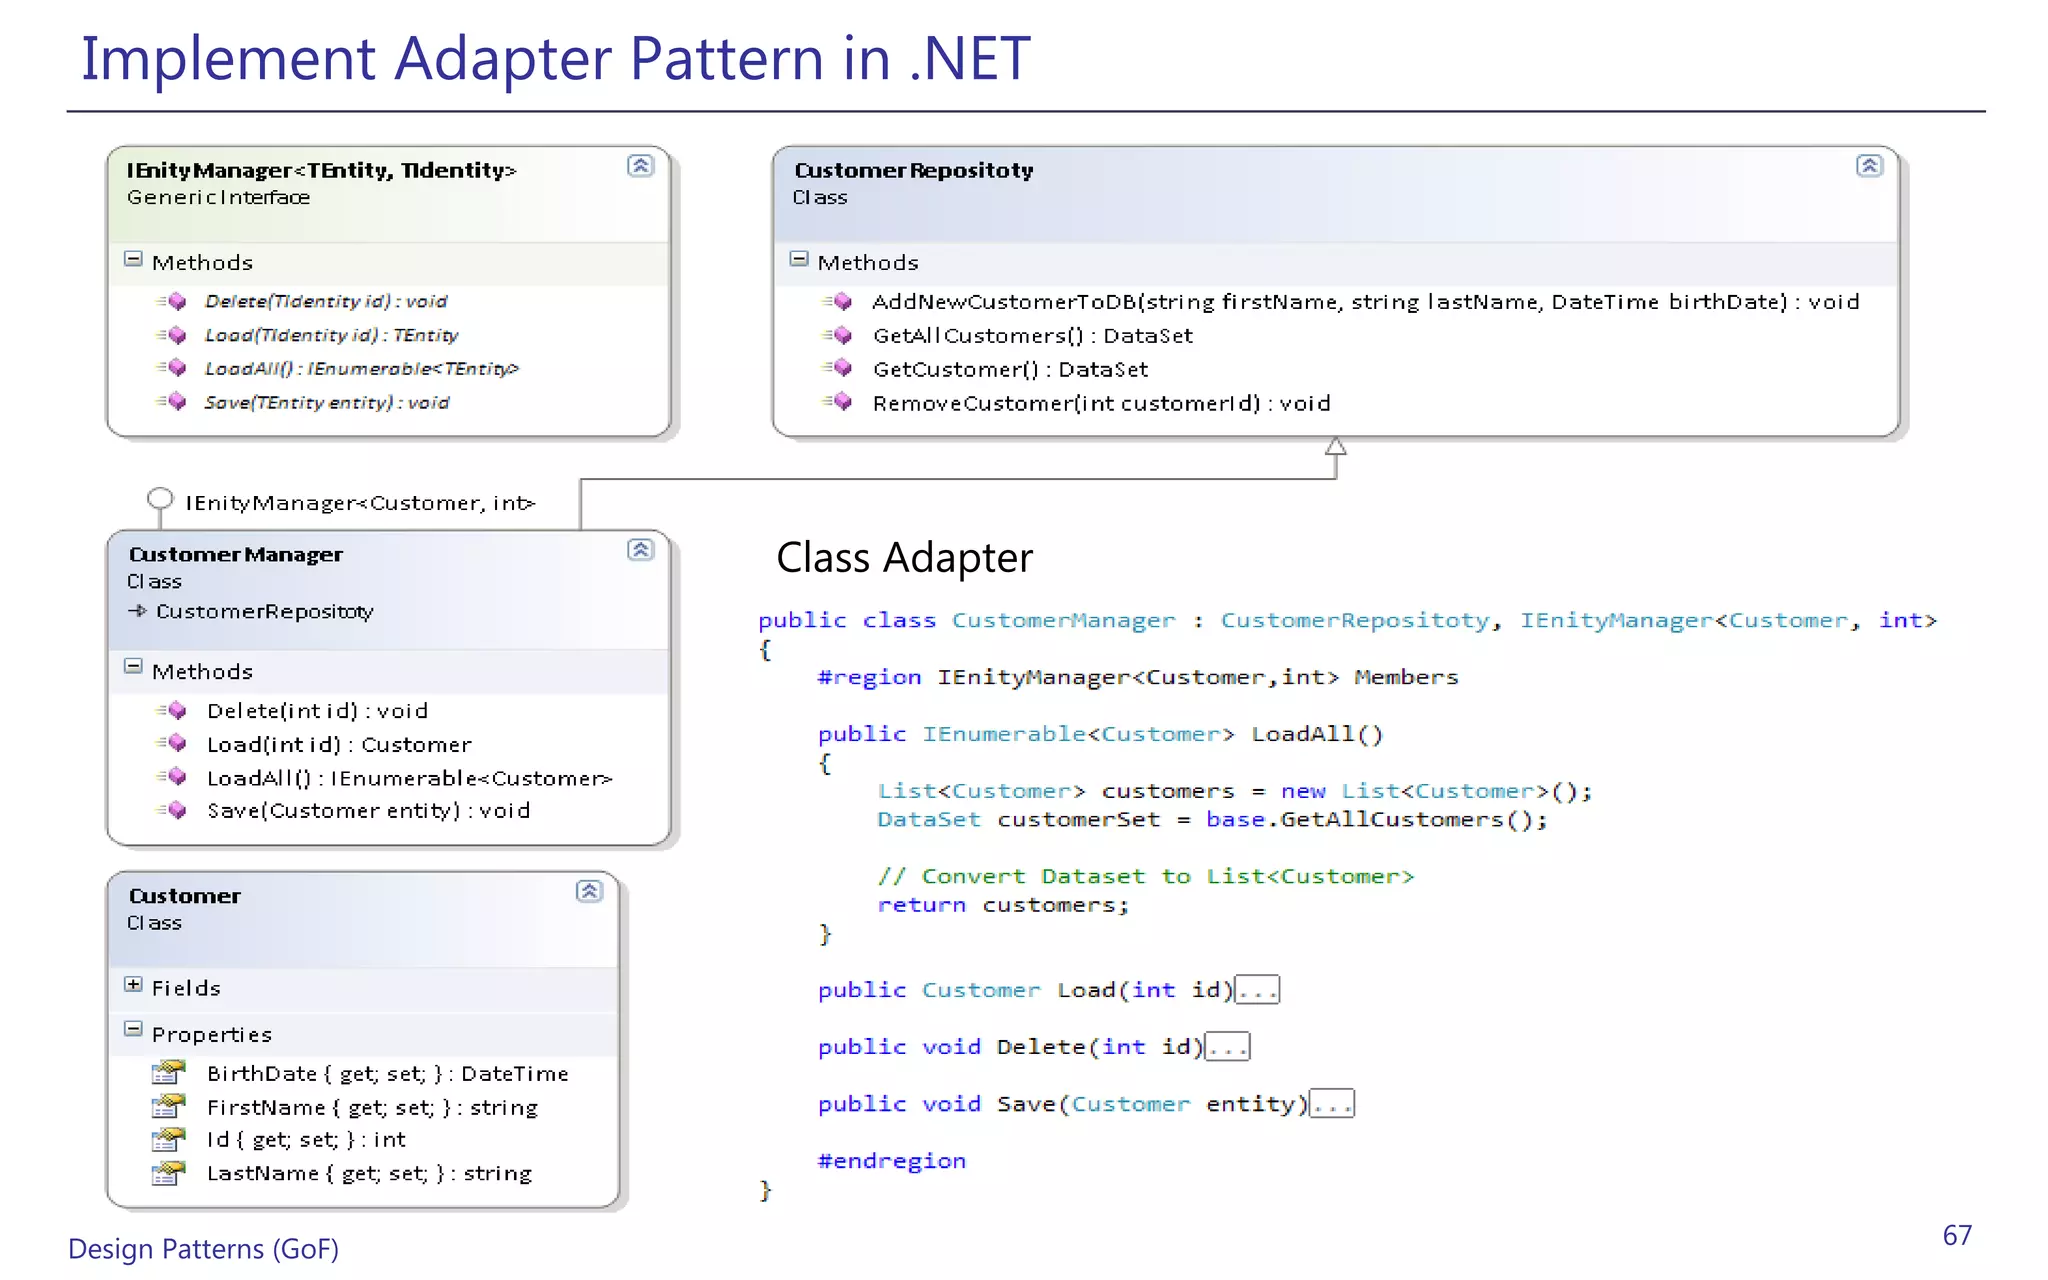The width and height of the screenshot is (2048, 1280).
Task: Expand the Fields section of Customer class
Action: 133,985
